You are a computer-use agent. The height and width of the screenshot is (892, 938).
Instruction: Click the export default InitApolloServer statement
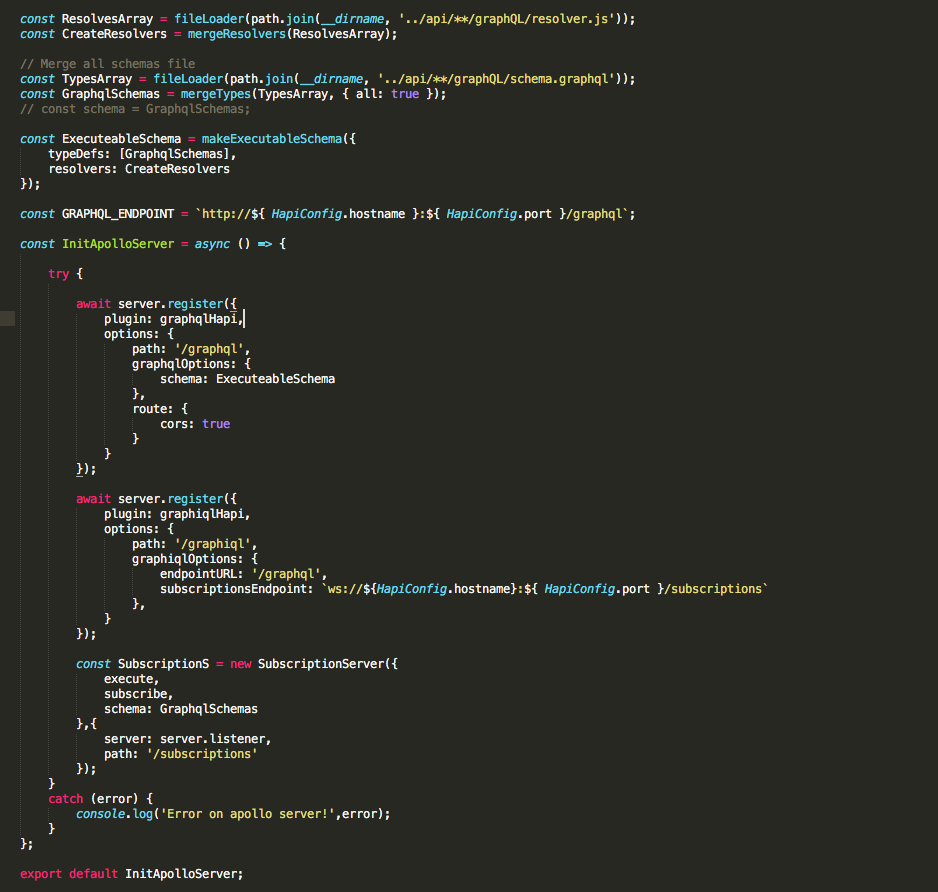pos(130,873)
